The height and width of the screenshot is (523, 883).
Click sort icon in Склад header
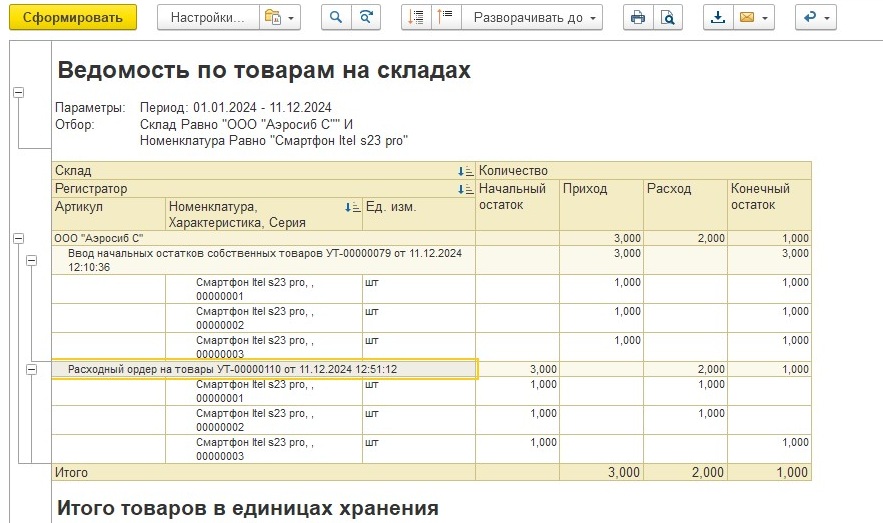coord(465,171)
